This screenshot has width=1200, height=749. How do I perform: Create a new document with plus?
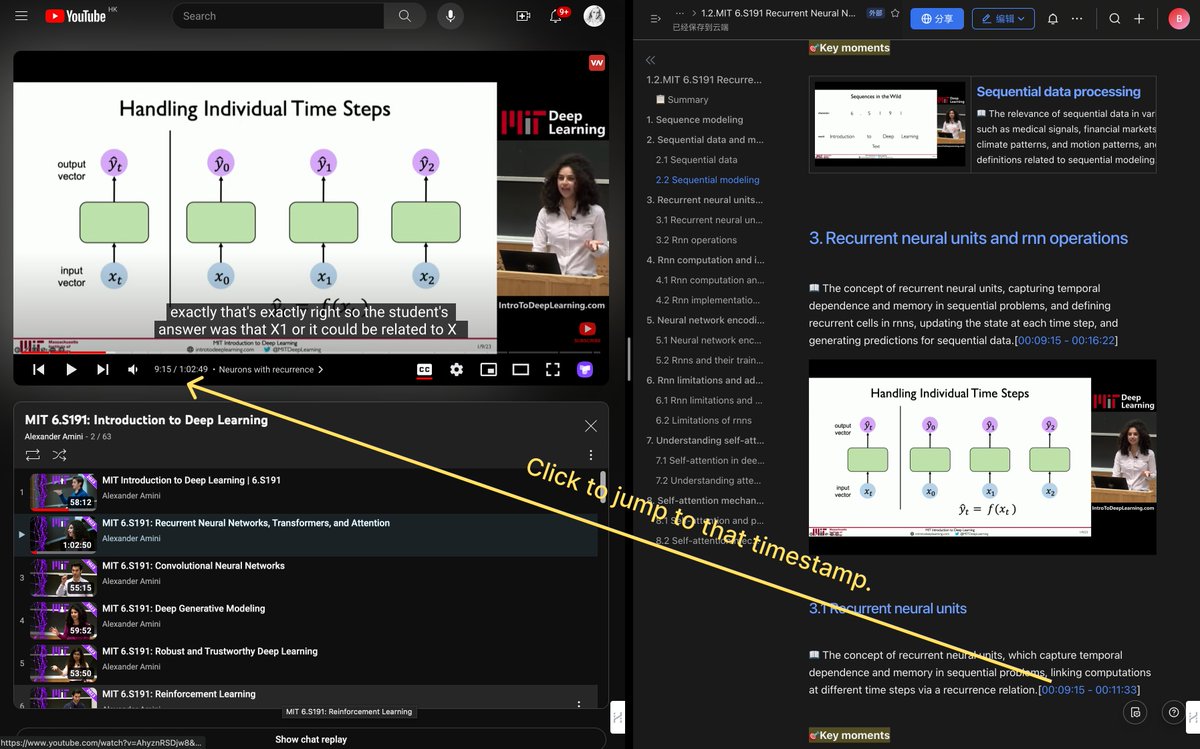[1139, 18]
